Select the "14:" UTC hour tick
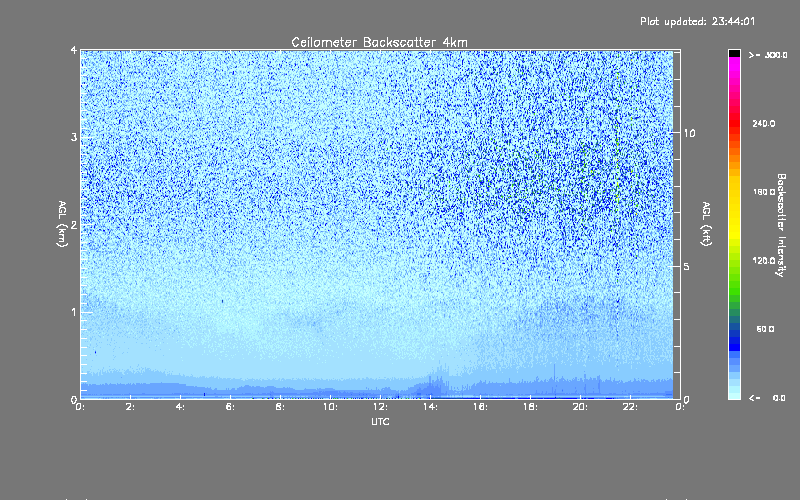Viewport: 800px width, 500px height. [431, 407]
